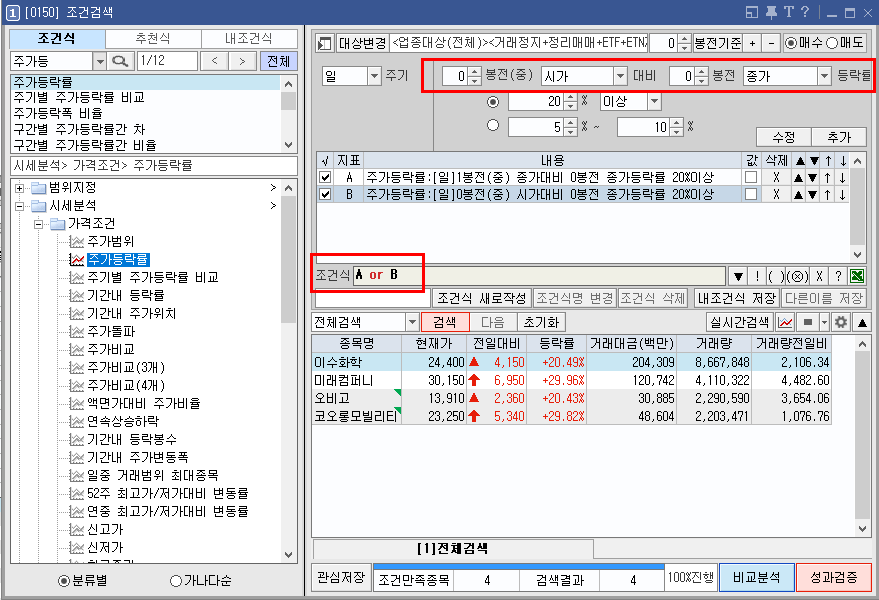Click the condition tree vertical scrollbar
879x600 pixels.
pyautogui.click(x=288, y=371)
